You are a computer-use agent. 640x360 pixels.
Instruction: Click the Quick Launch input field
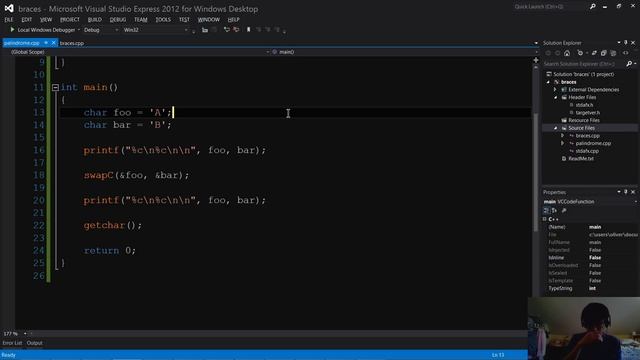549,7
